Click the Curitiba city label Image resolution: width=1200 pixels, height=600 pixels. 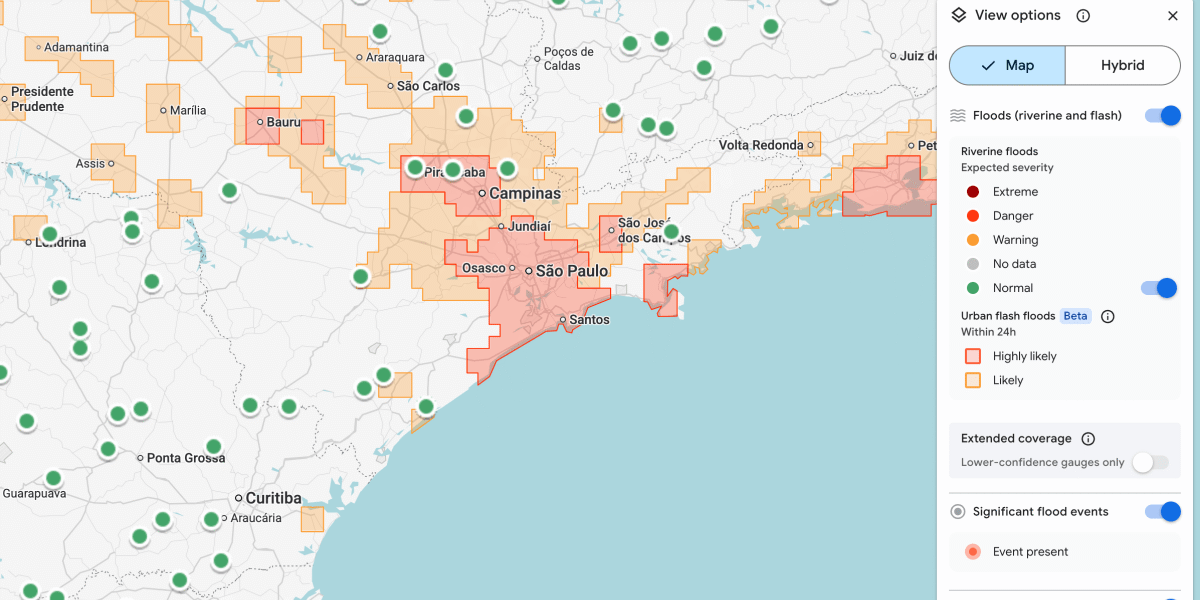(x=273, y=498)
